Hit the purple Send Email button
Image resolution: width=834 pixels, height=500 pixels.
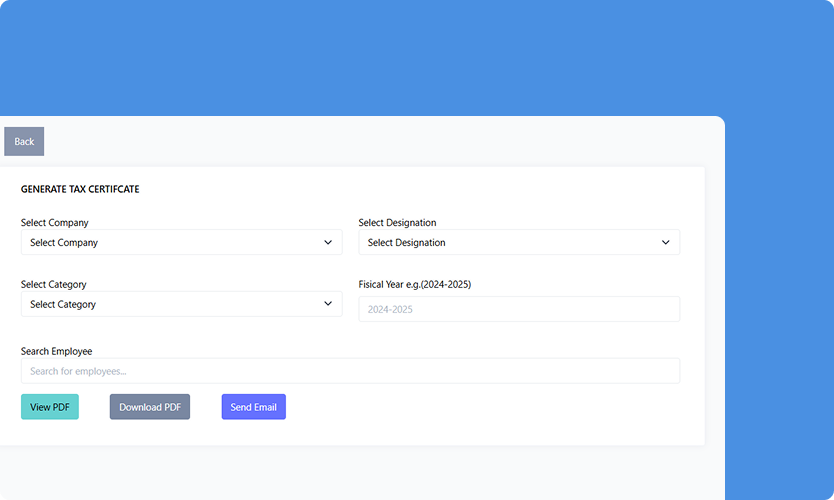(253, 407)
